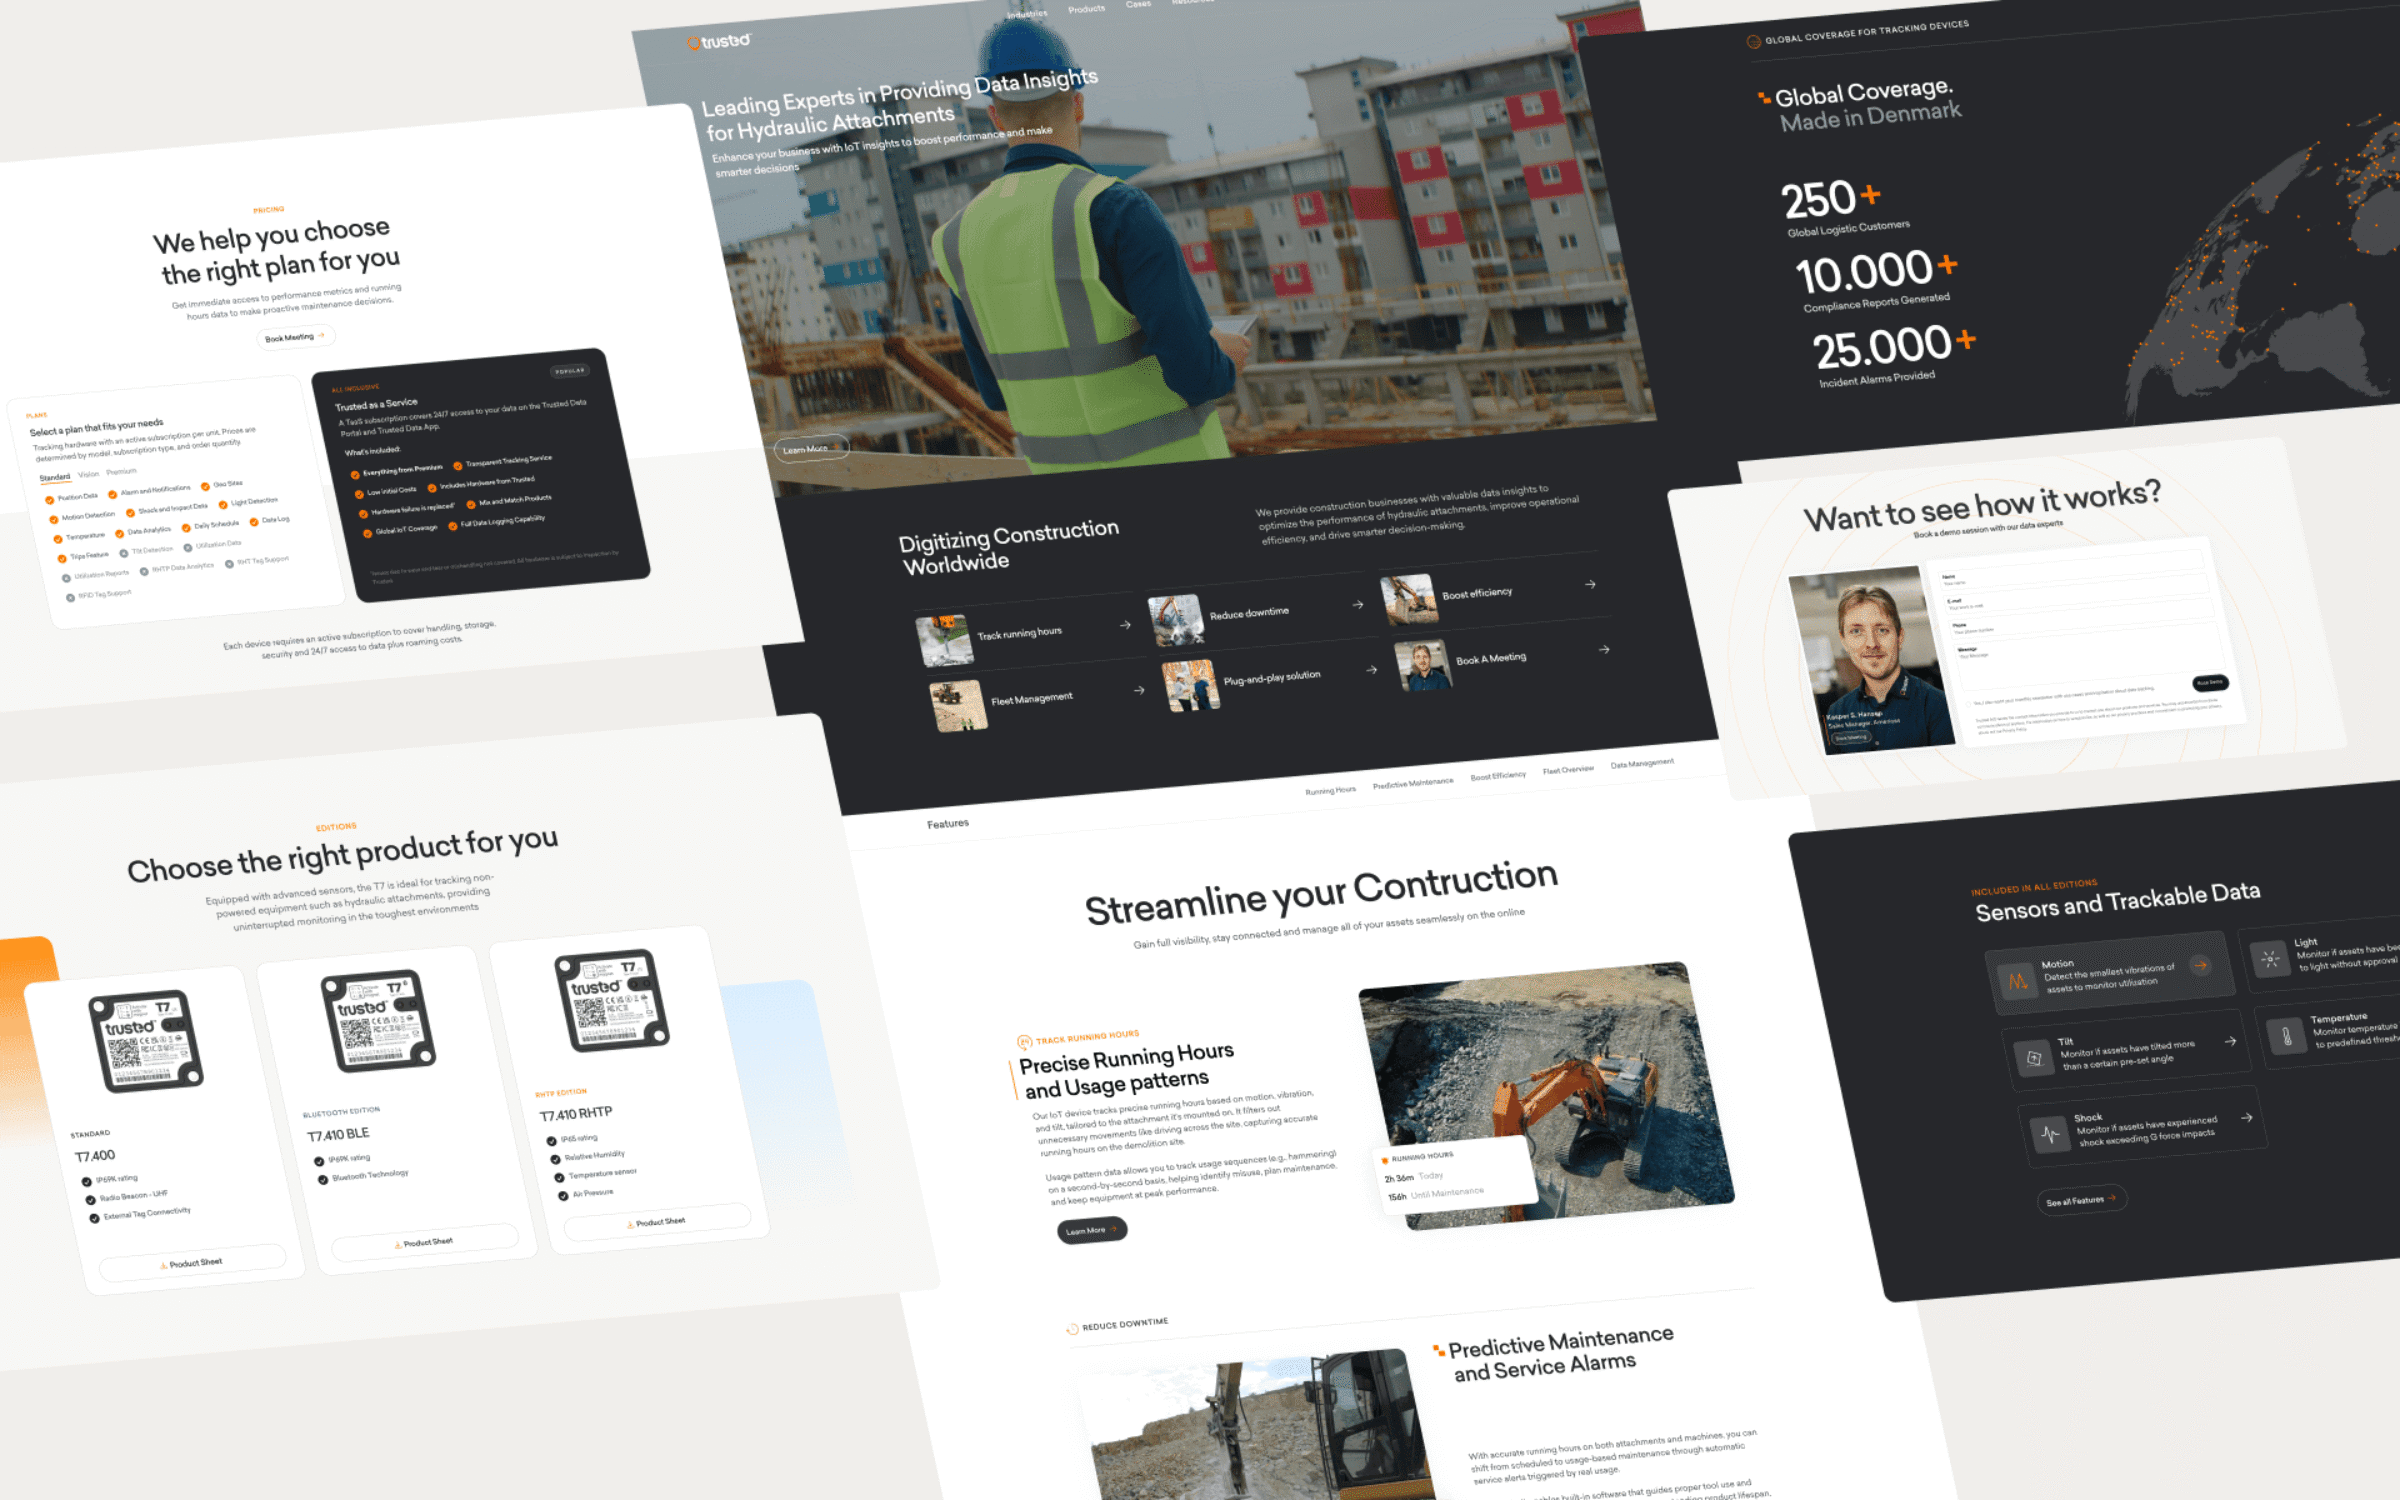Select the Standard plan tab
This screenshot has width=2400, height=1500.
[55, 478]
